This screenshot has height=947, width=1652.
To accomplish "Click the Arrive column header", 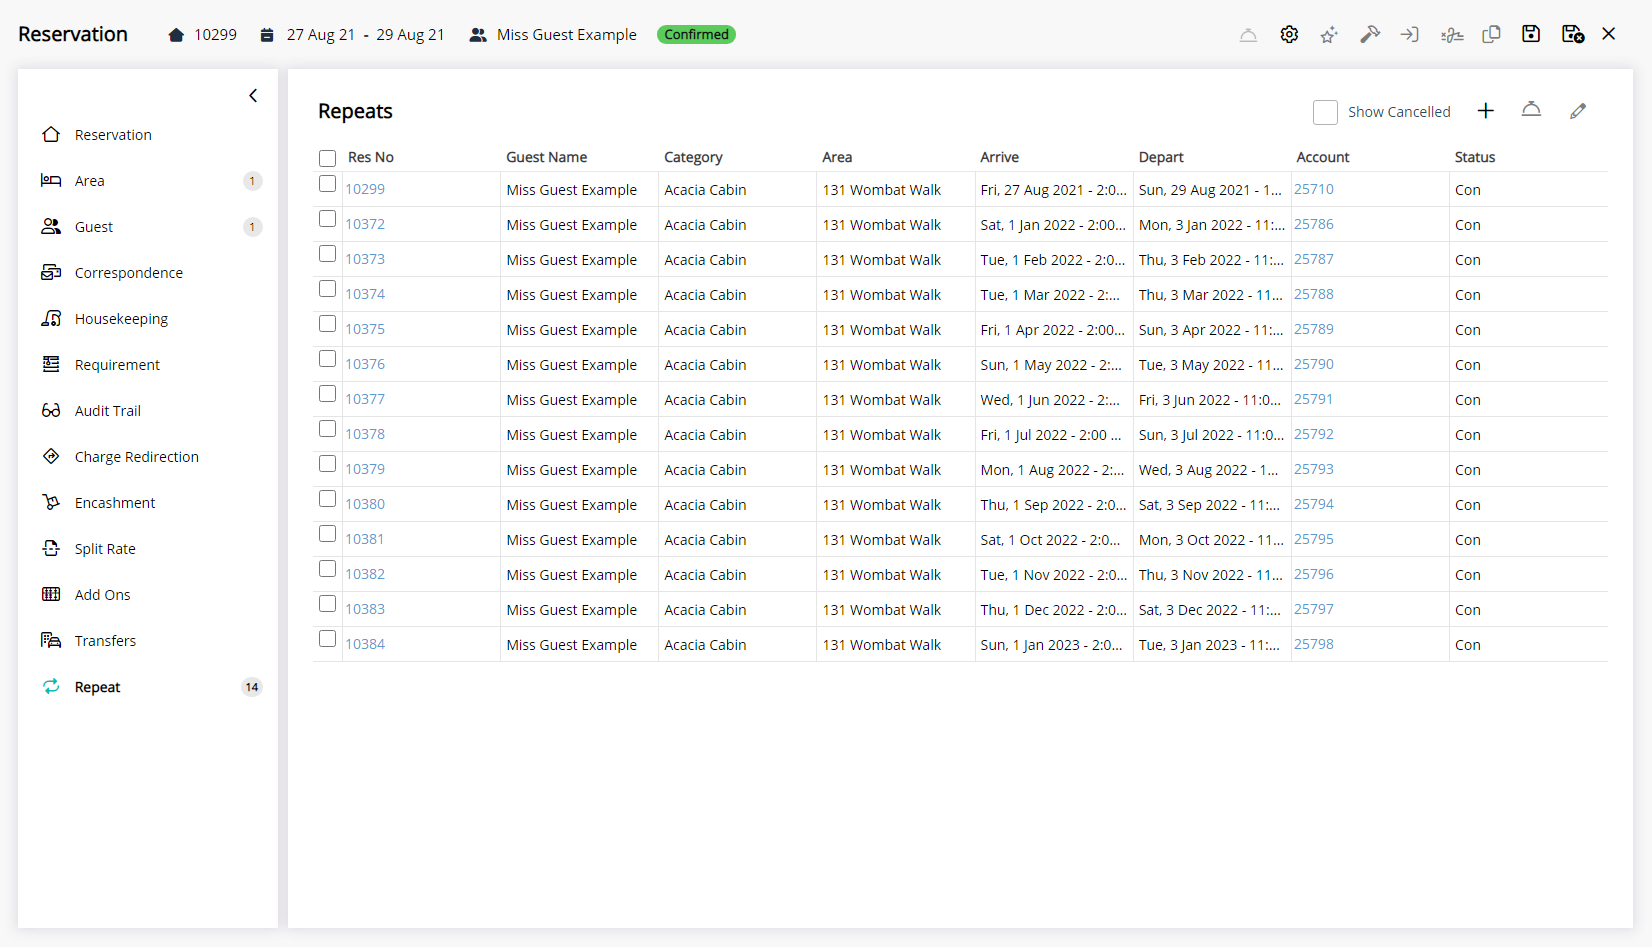I will coord(999,157).
